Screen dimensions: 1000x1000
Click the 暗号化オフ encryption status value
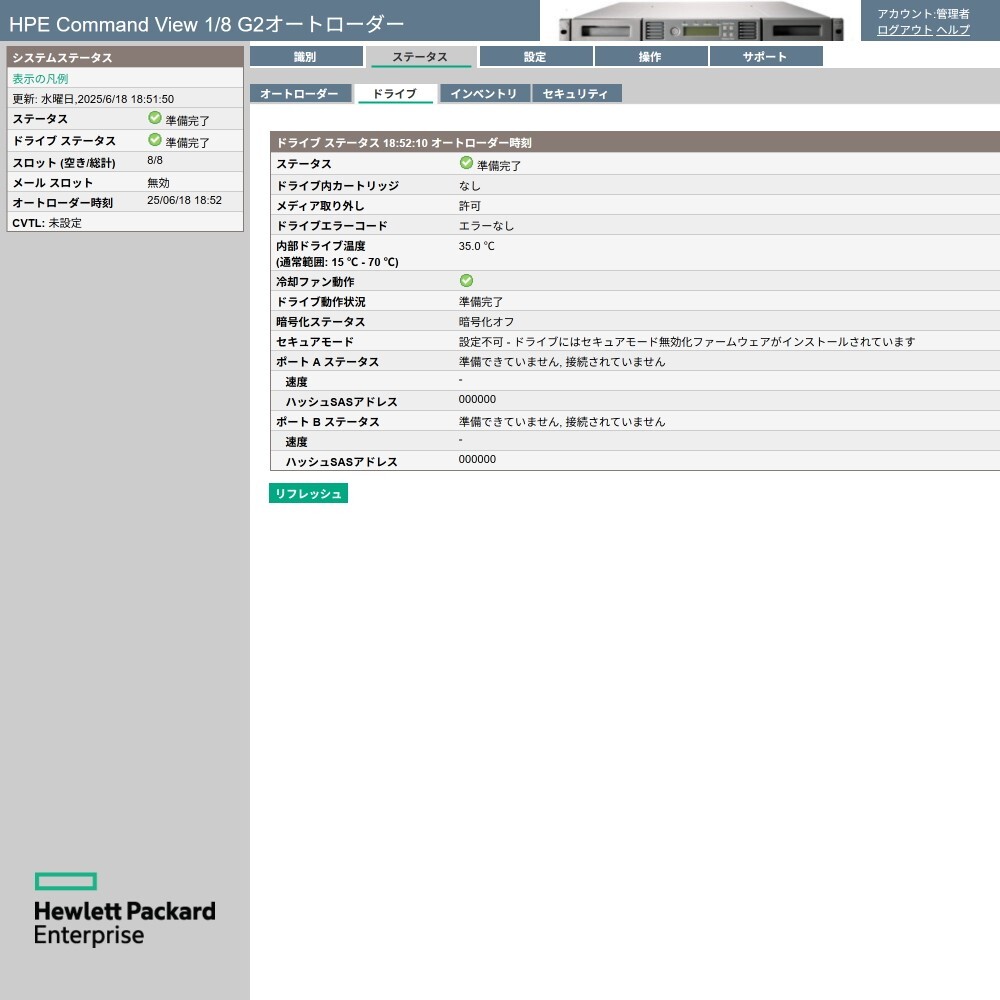[x=487, y=321]
